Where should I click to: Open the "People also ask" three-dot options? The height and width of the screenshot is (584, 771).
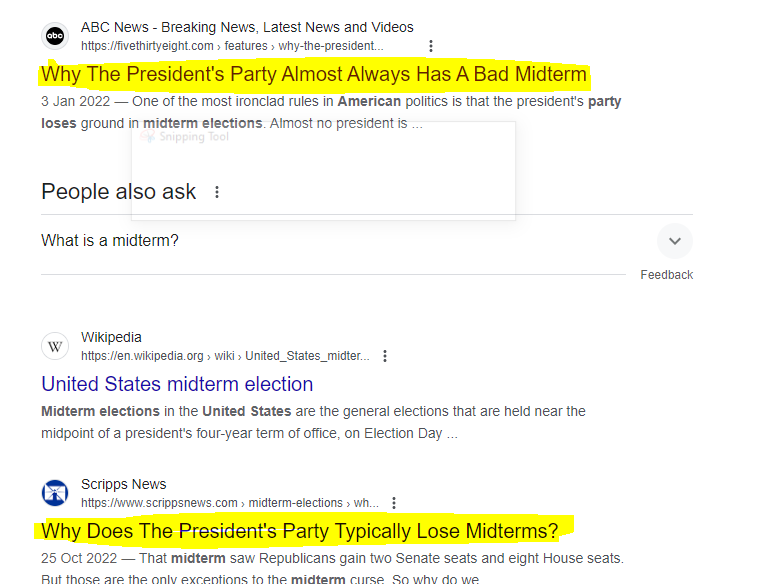click(x=217, y=192)
